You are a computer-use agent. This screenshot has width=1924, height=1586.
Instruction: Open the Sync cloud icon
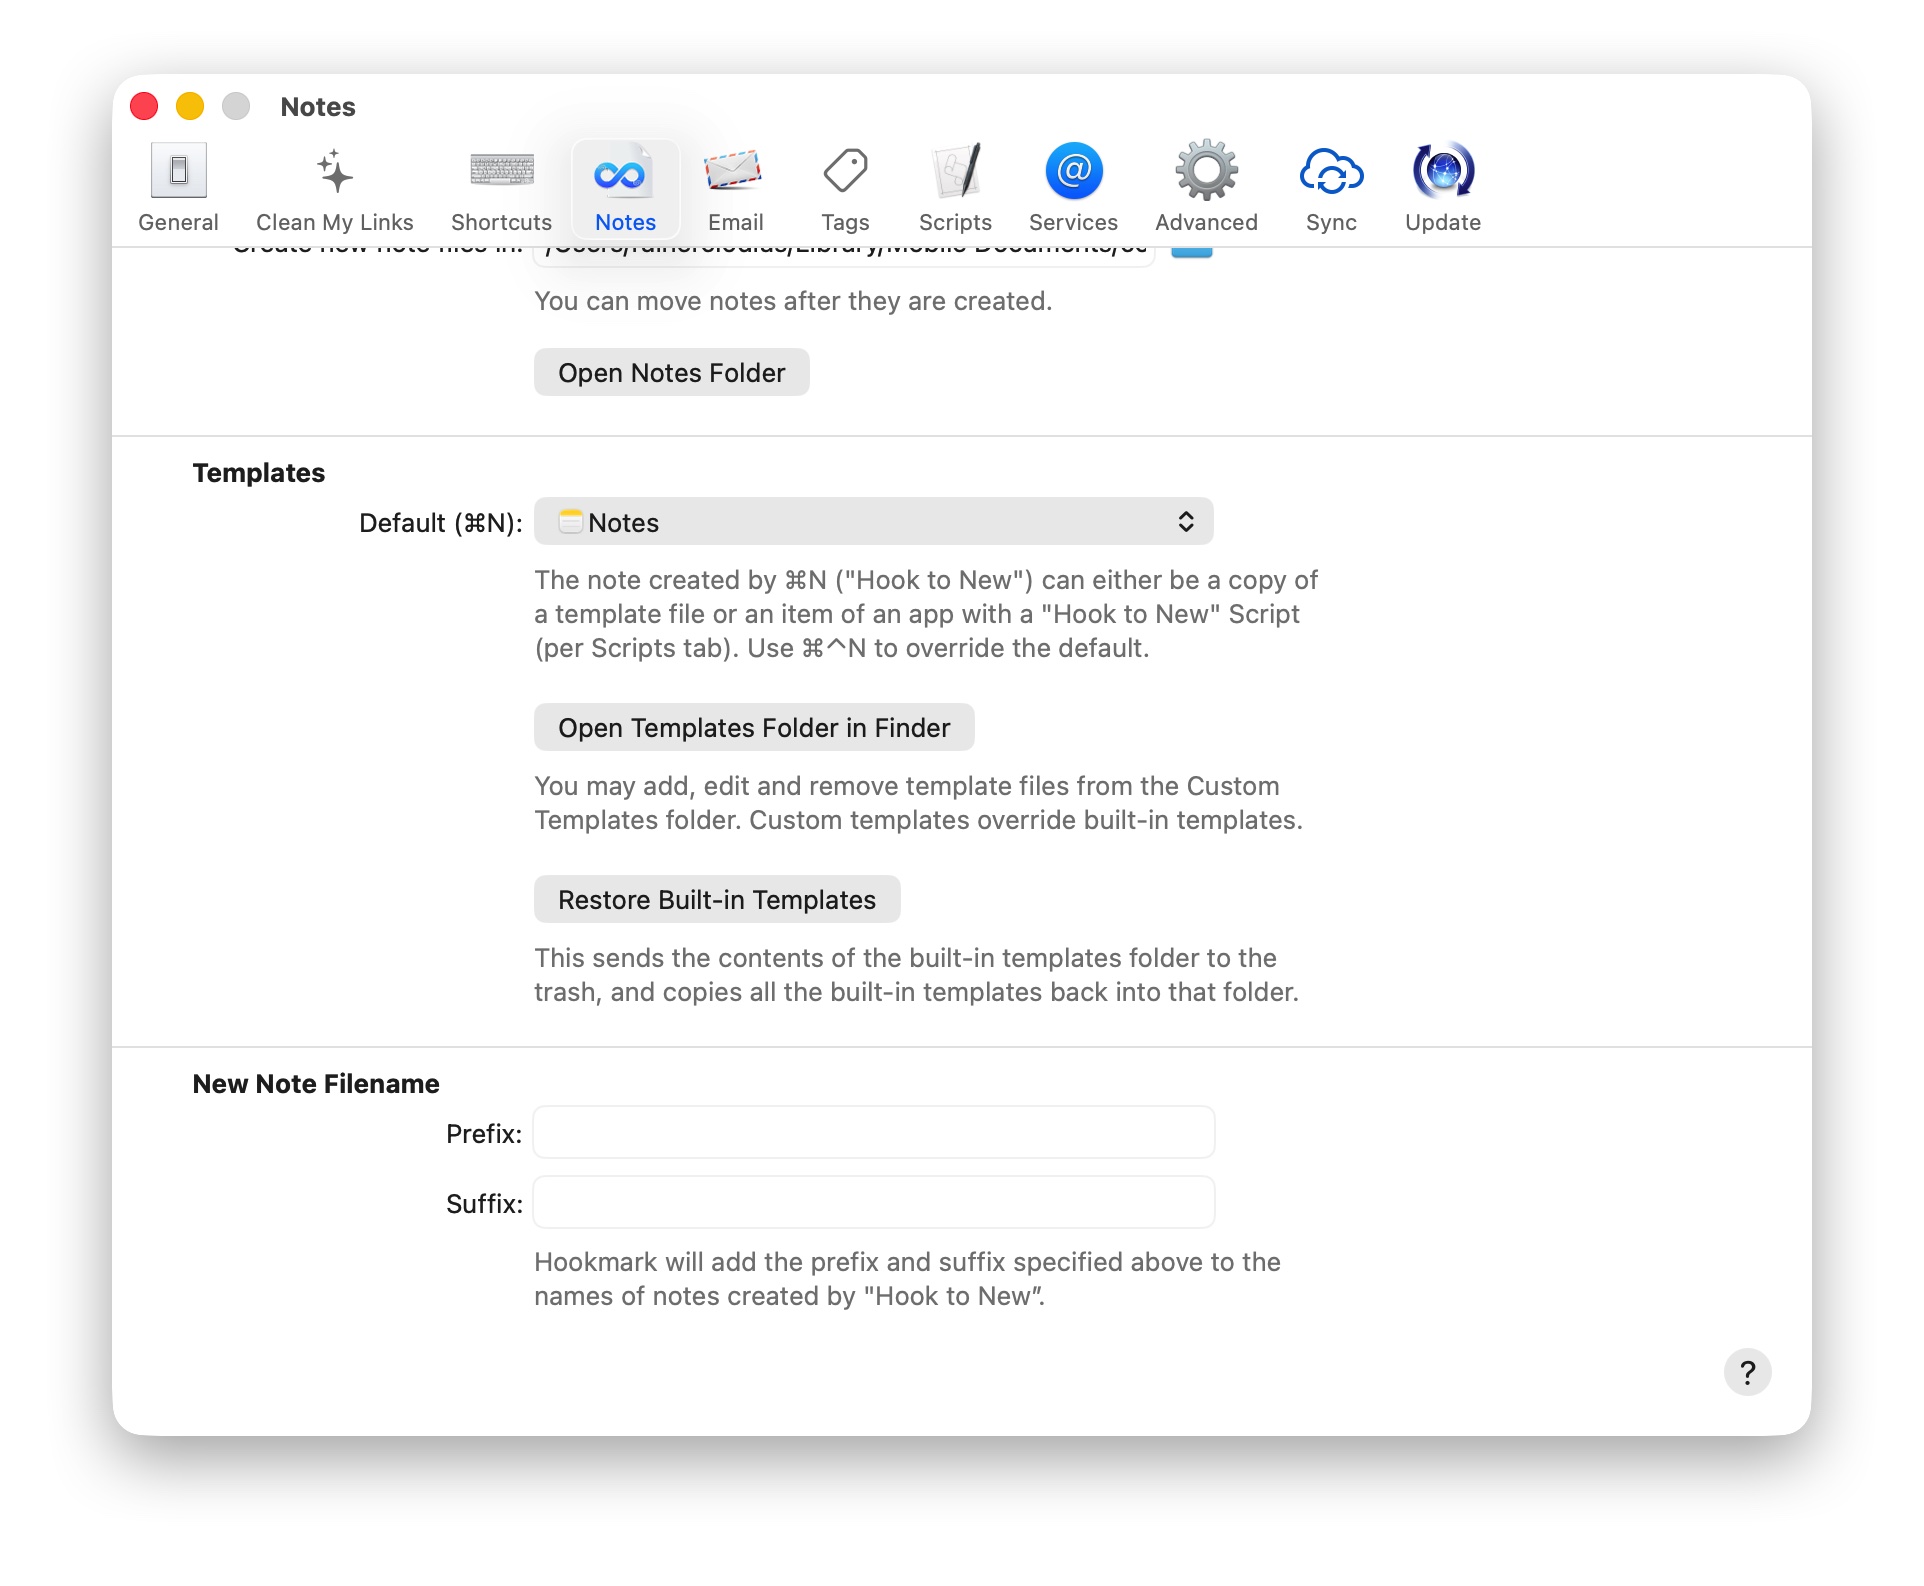coord(1331,172)
